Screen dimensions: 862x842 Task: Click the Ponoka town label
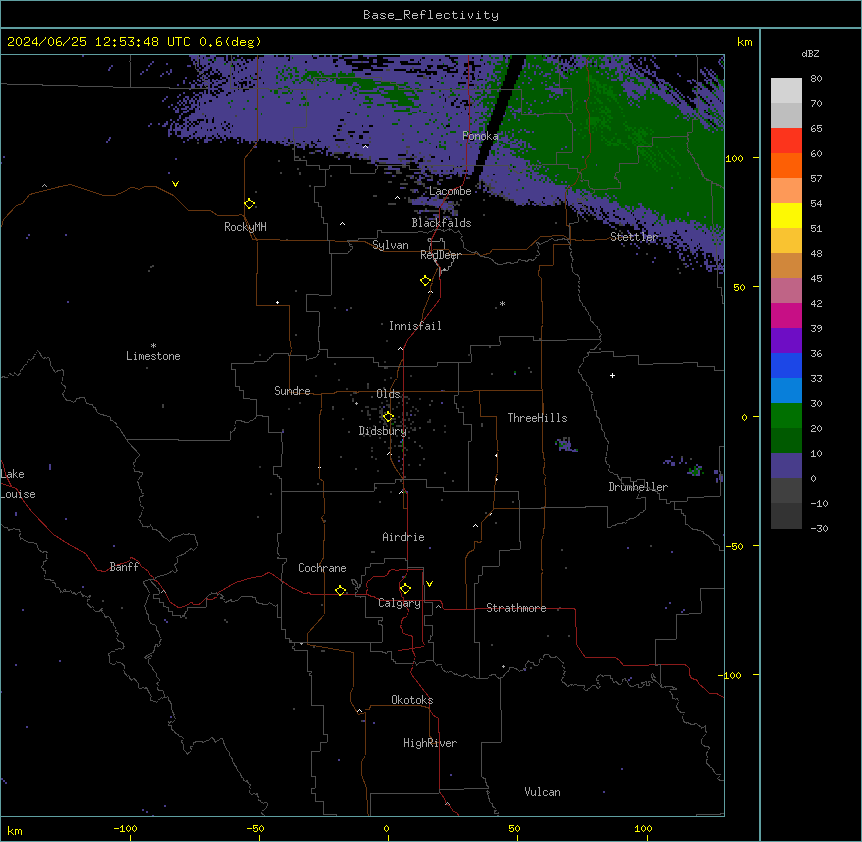coord(480,136)
